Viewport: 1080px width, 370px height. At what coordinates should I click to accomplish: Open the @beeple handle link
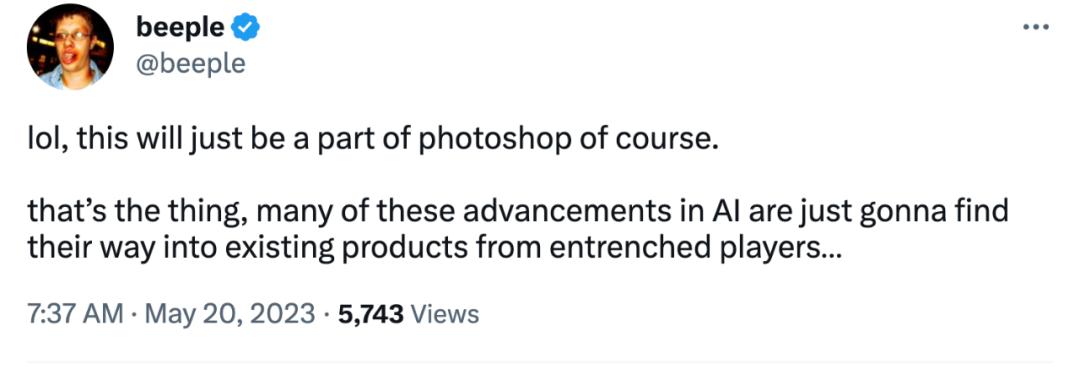pyautogui.click(x=191, y=63)
